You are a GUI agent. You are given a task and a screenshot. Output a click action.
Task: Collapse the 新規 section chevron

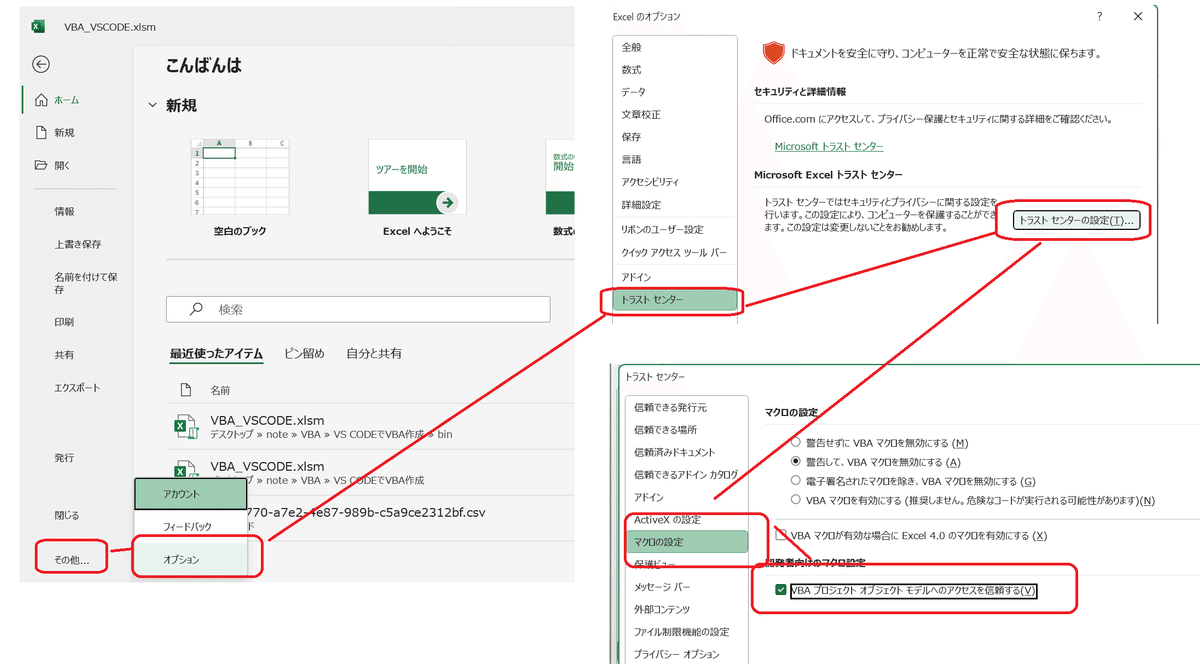click(152, 104)
